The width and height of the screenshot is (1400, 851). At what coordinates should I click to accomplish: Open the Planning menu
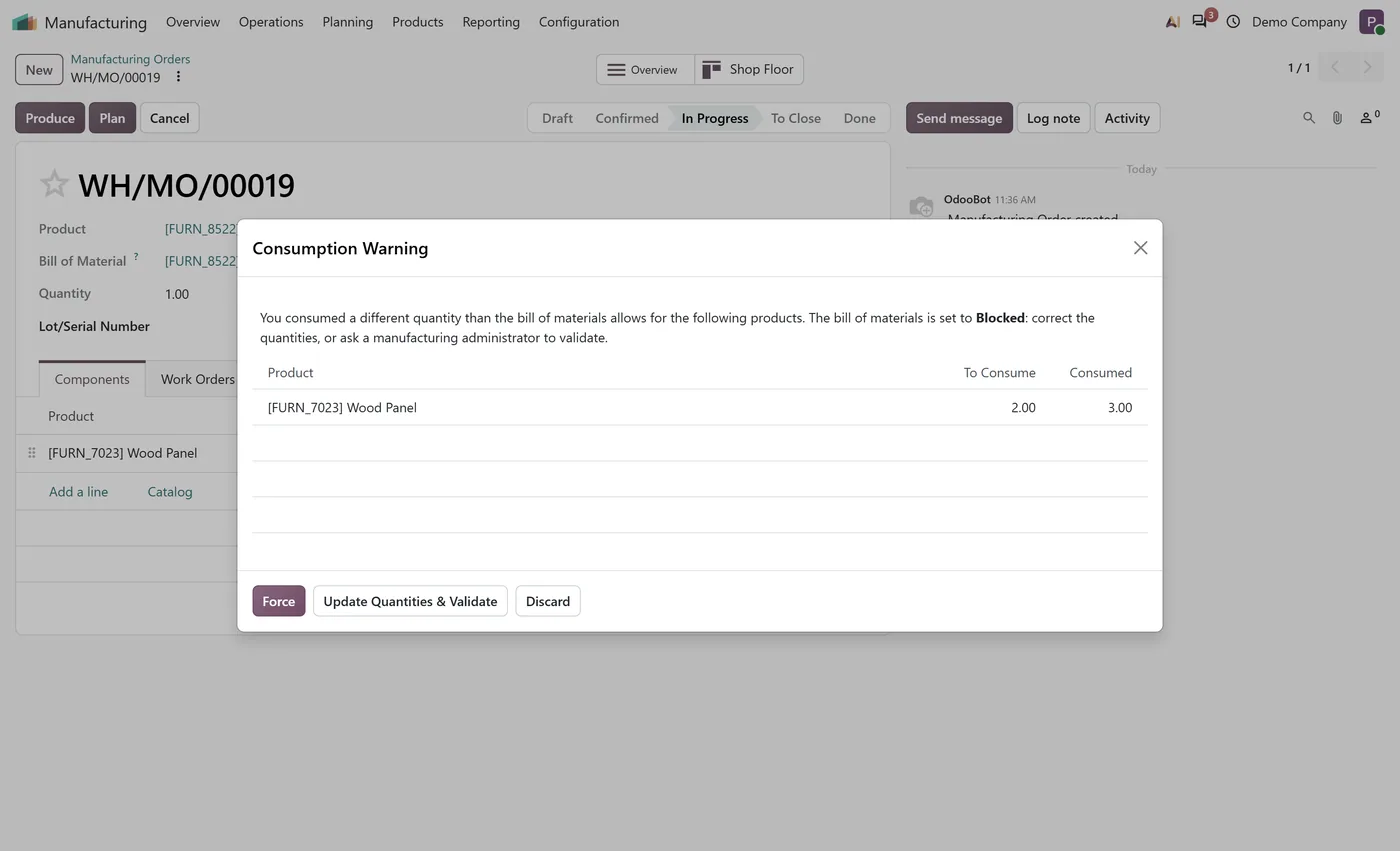click(x=348, y=22)
